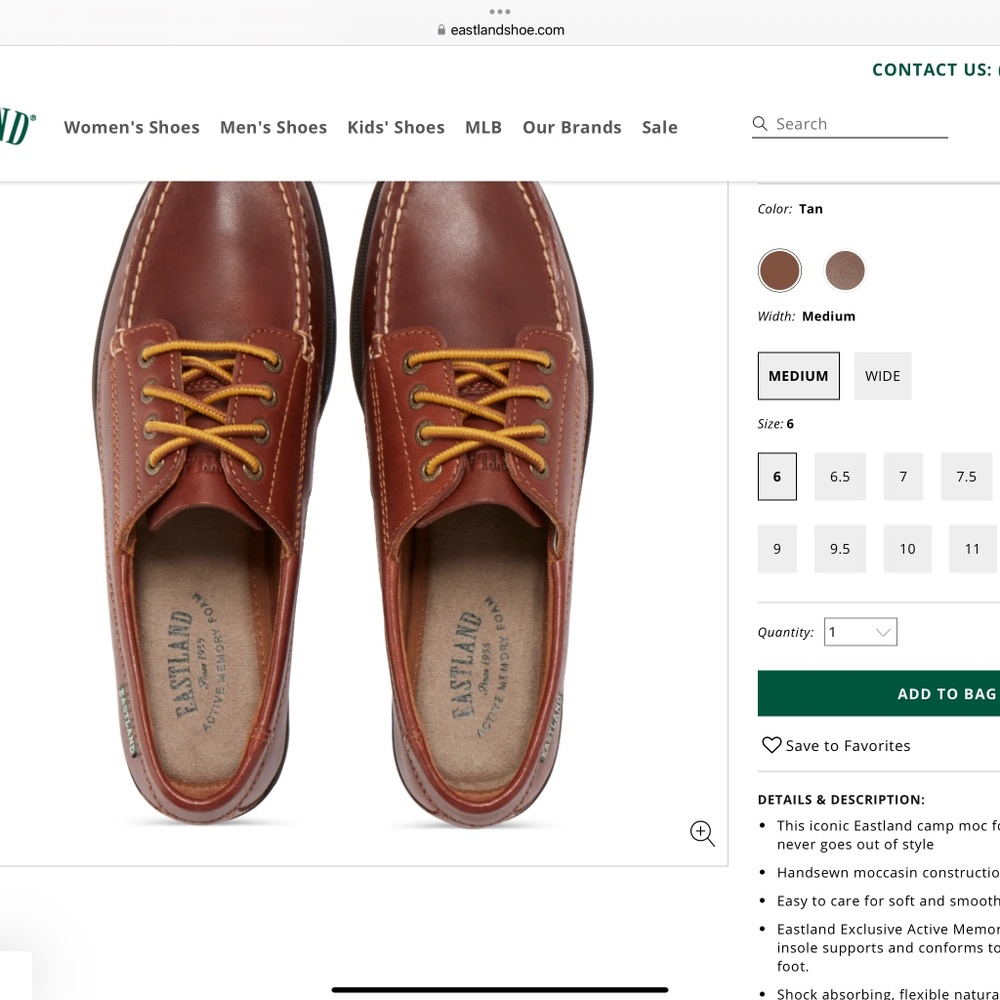Open the Women's Shoes menu
Screen dimensions: 1000x1000
(131, 127)
